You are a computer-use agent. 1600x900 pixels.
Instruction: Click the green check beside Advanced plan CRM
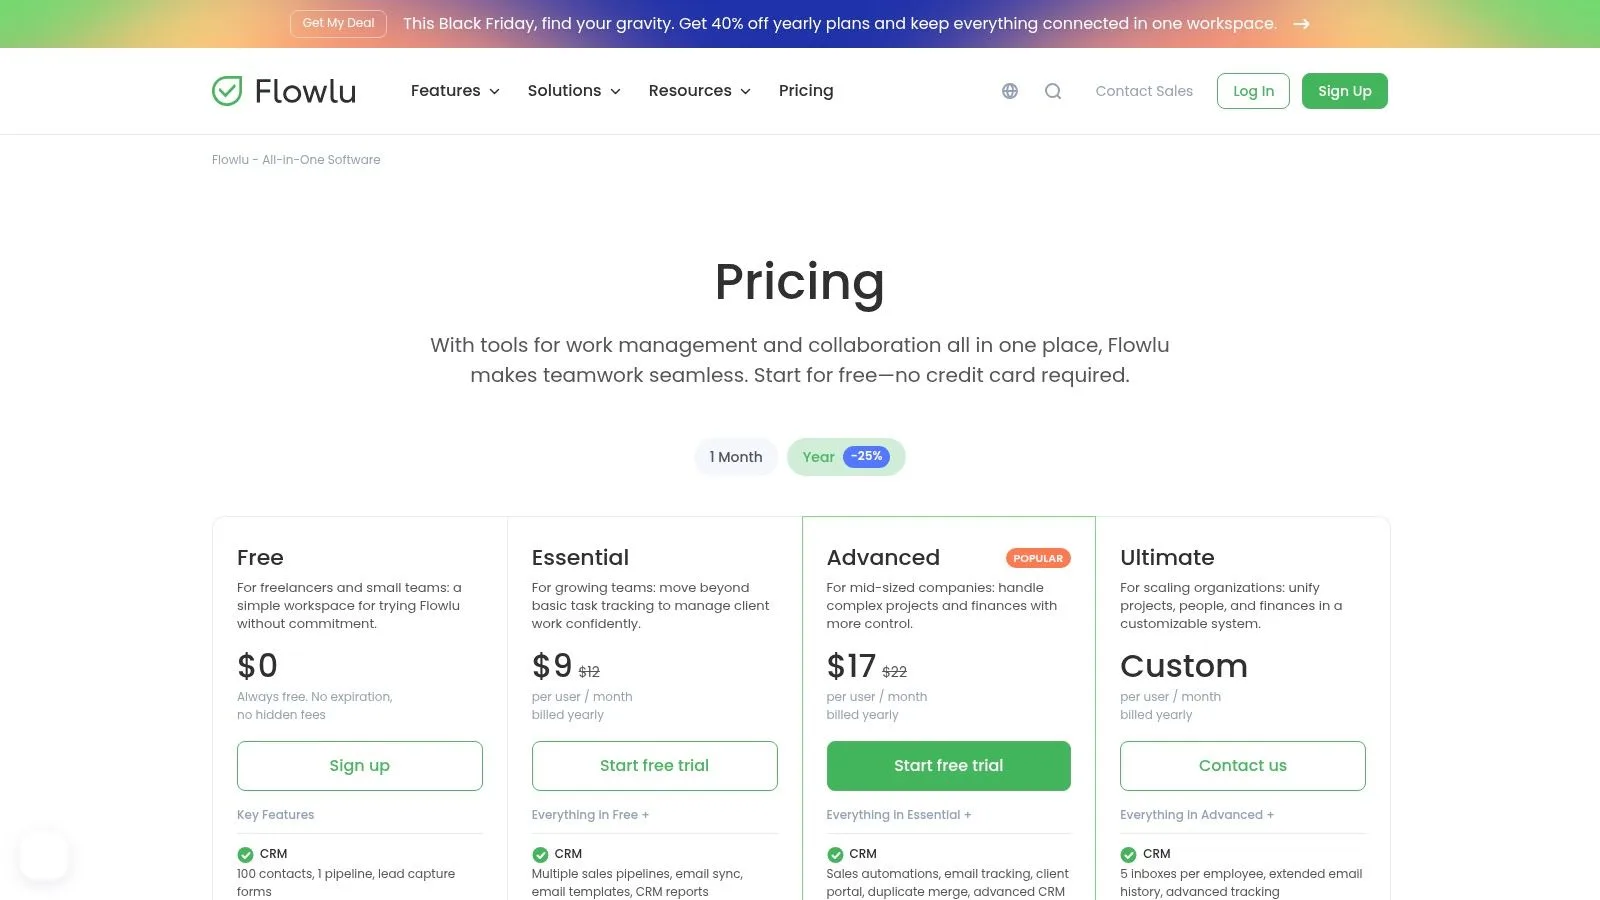coord(835,854)
